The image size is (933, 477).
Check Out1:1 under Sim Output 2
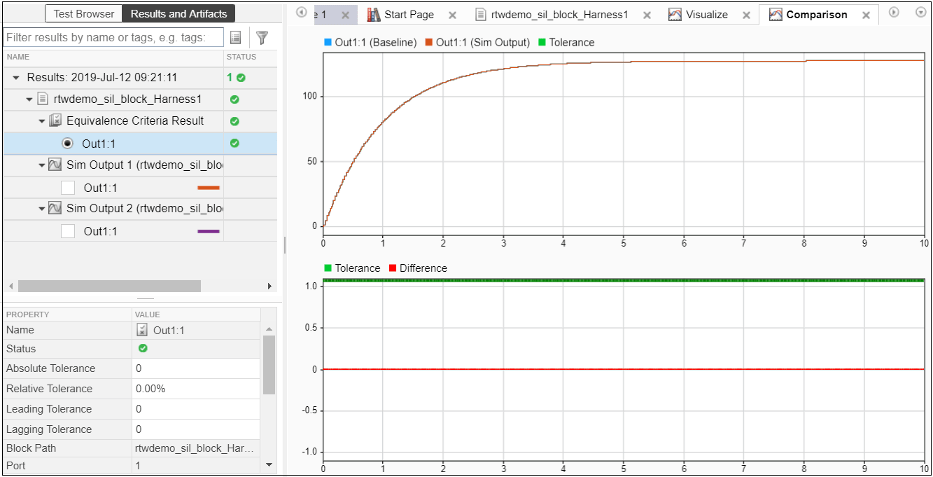[x=68, y=231]
